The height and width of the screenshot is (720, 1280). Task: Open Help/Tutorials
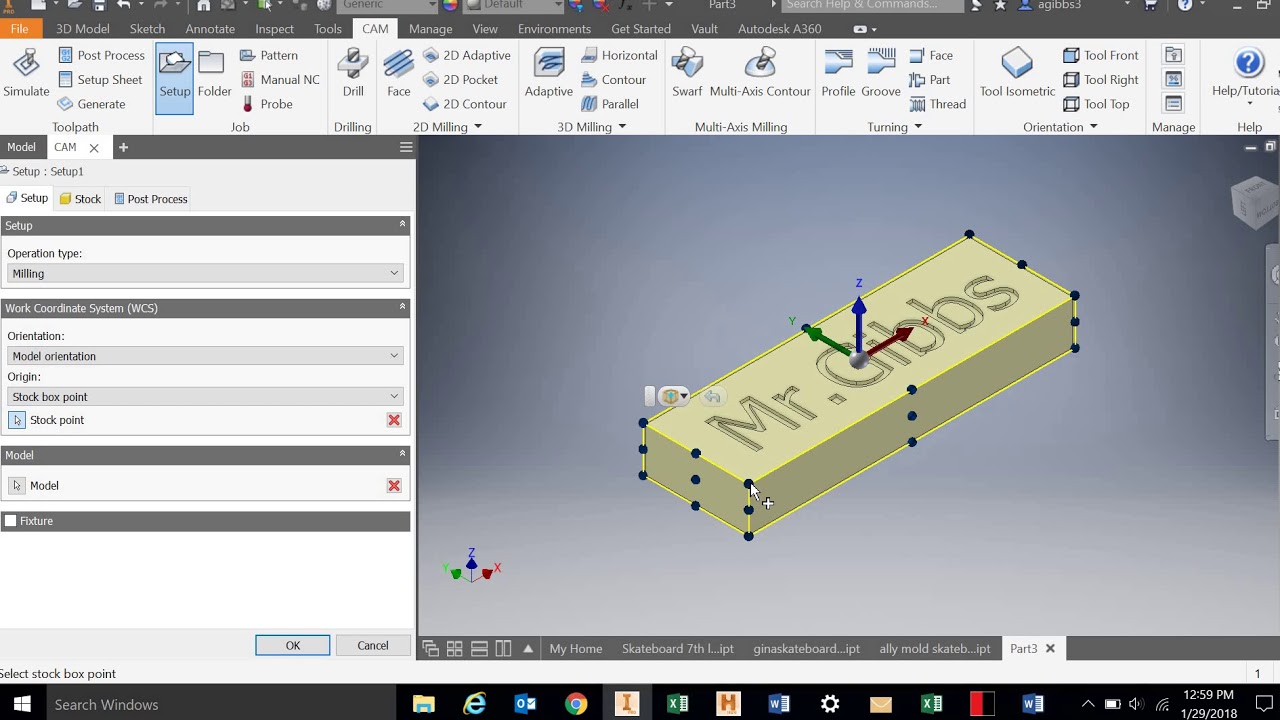(1246, 75)
